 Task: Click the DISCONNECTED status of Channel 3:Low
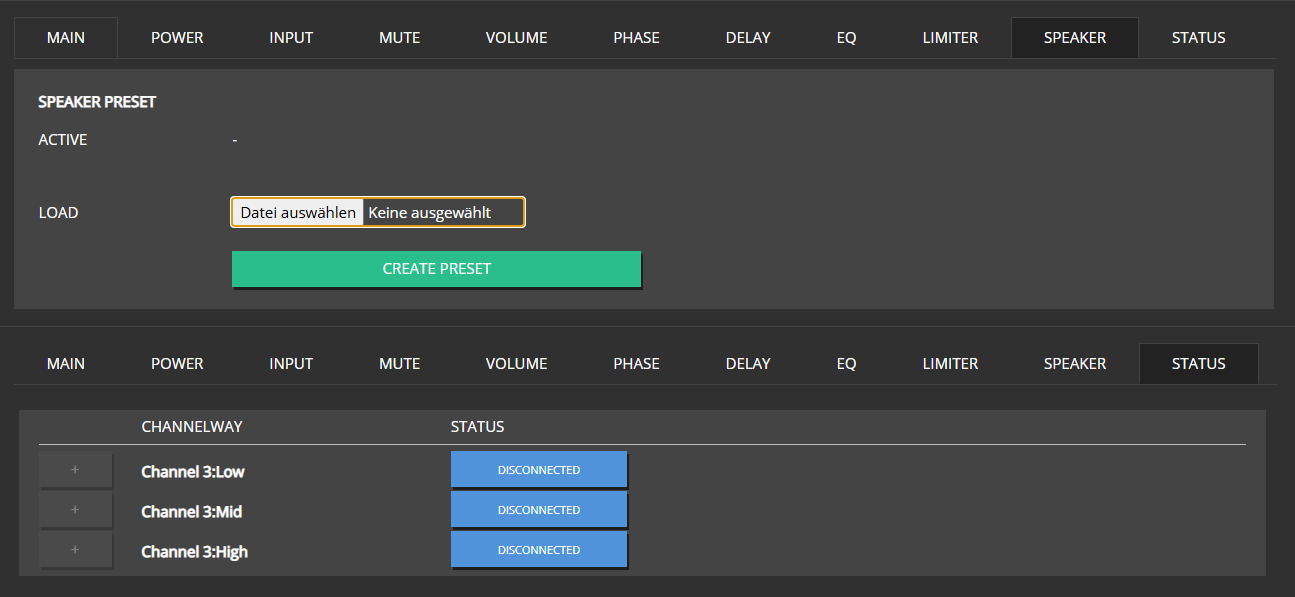coord(539,470)
